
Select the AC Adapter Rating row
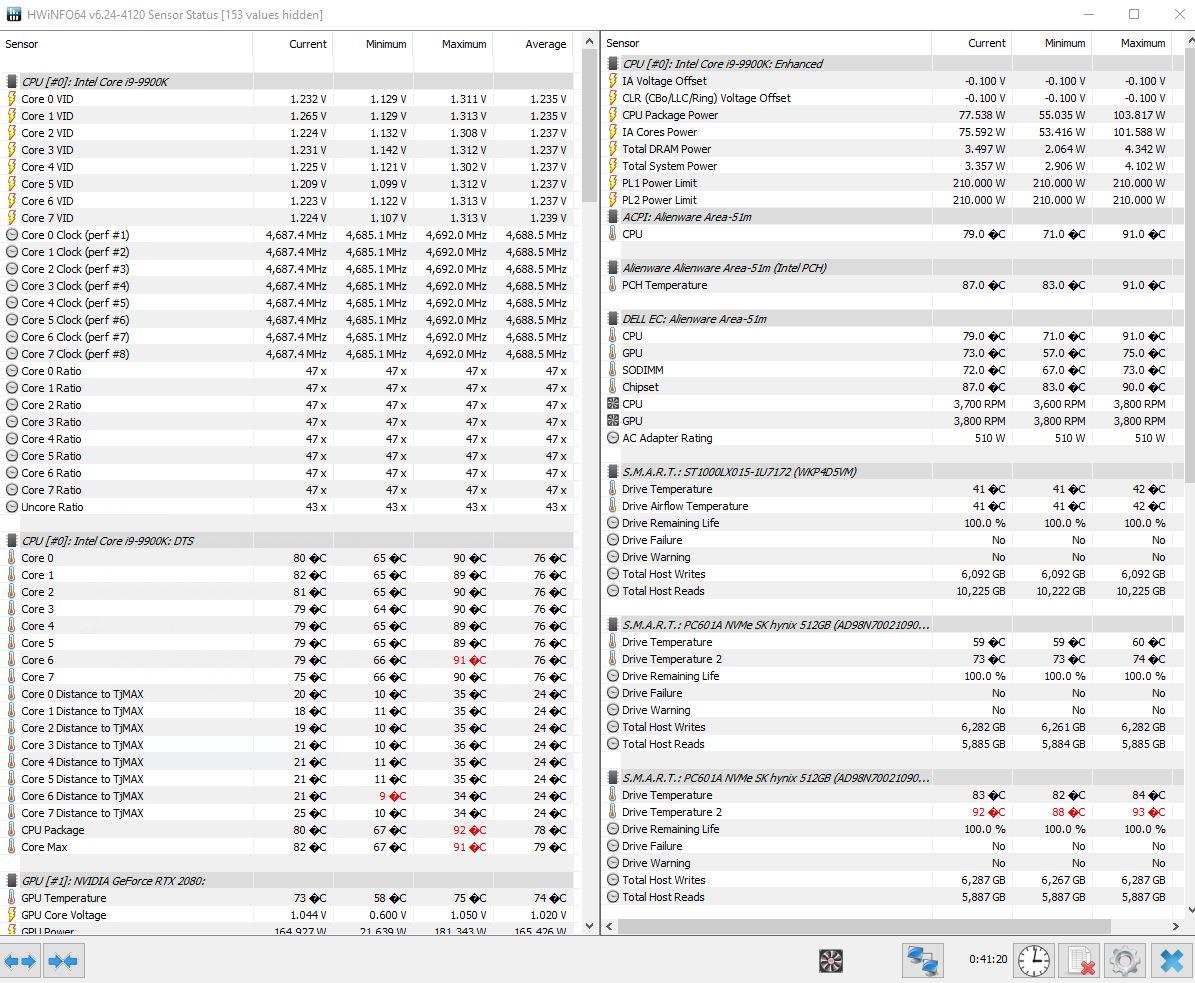667,438
